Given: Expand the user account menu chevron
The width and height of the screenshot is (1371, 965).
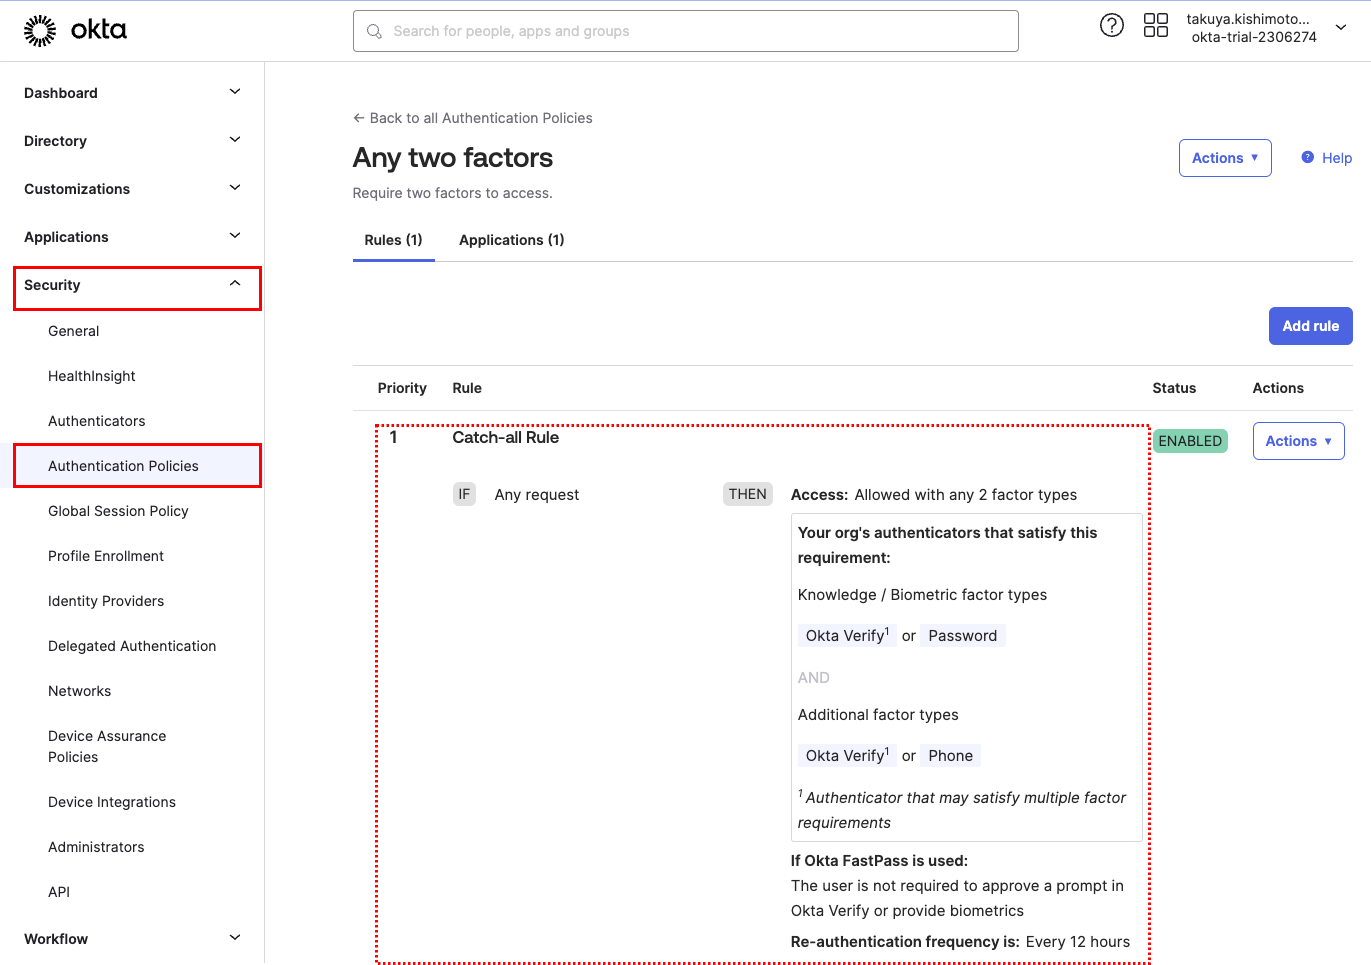Looking at the screenshot, I should click(1341, 28).
